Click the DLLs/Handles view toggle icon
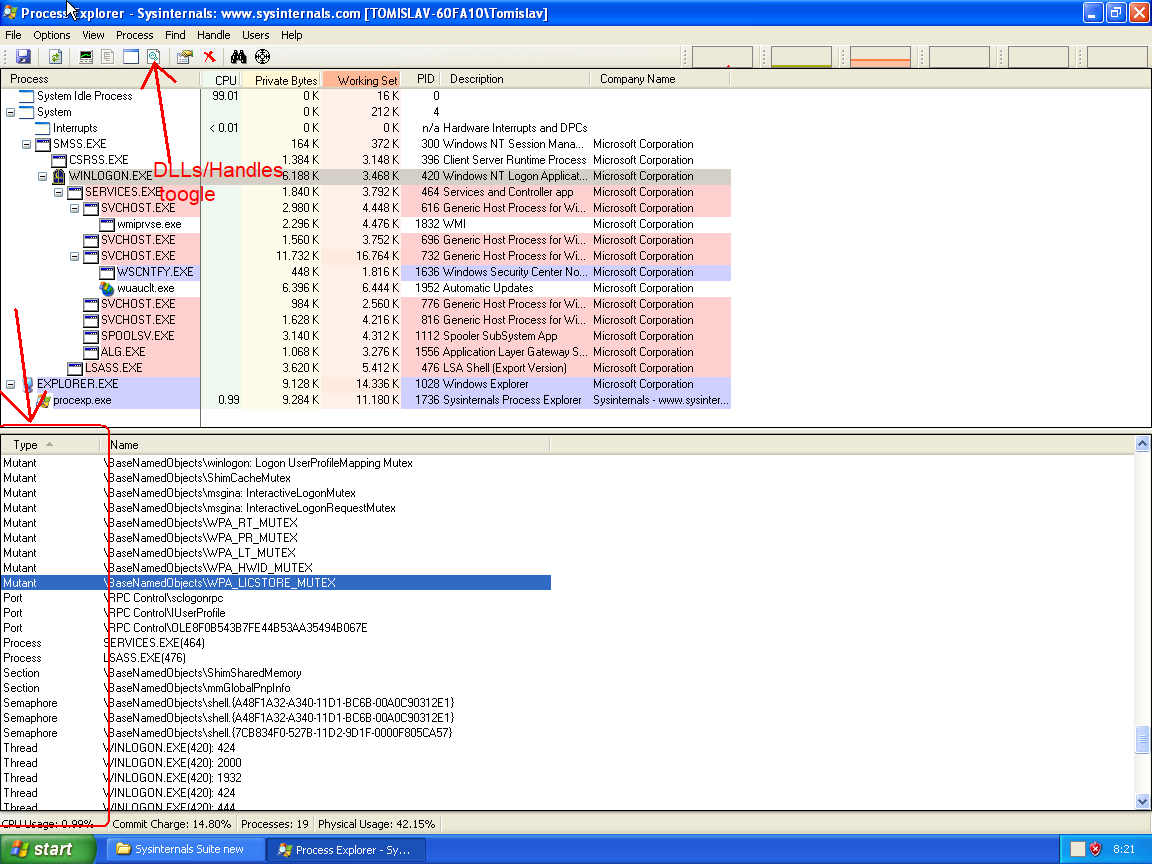Screen dimensions: 1152x864 pos(154,57)
